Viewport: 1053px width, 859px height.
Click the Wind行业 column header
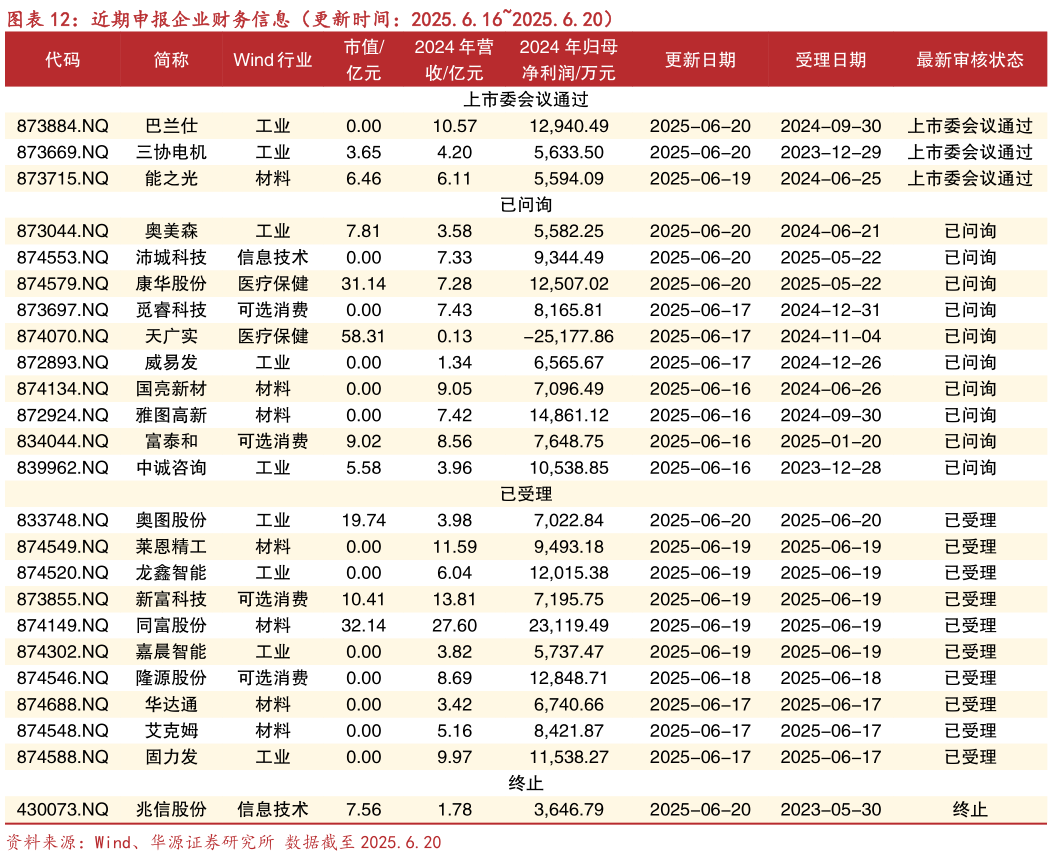[x=272, y=60]
